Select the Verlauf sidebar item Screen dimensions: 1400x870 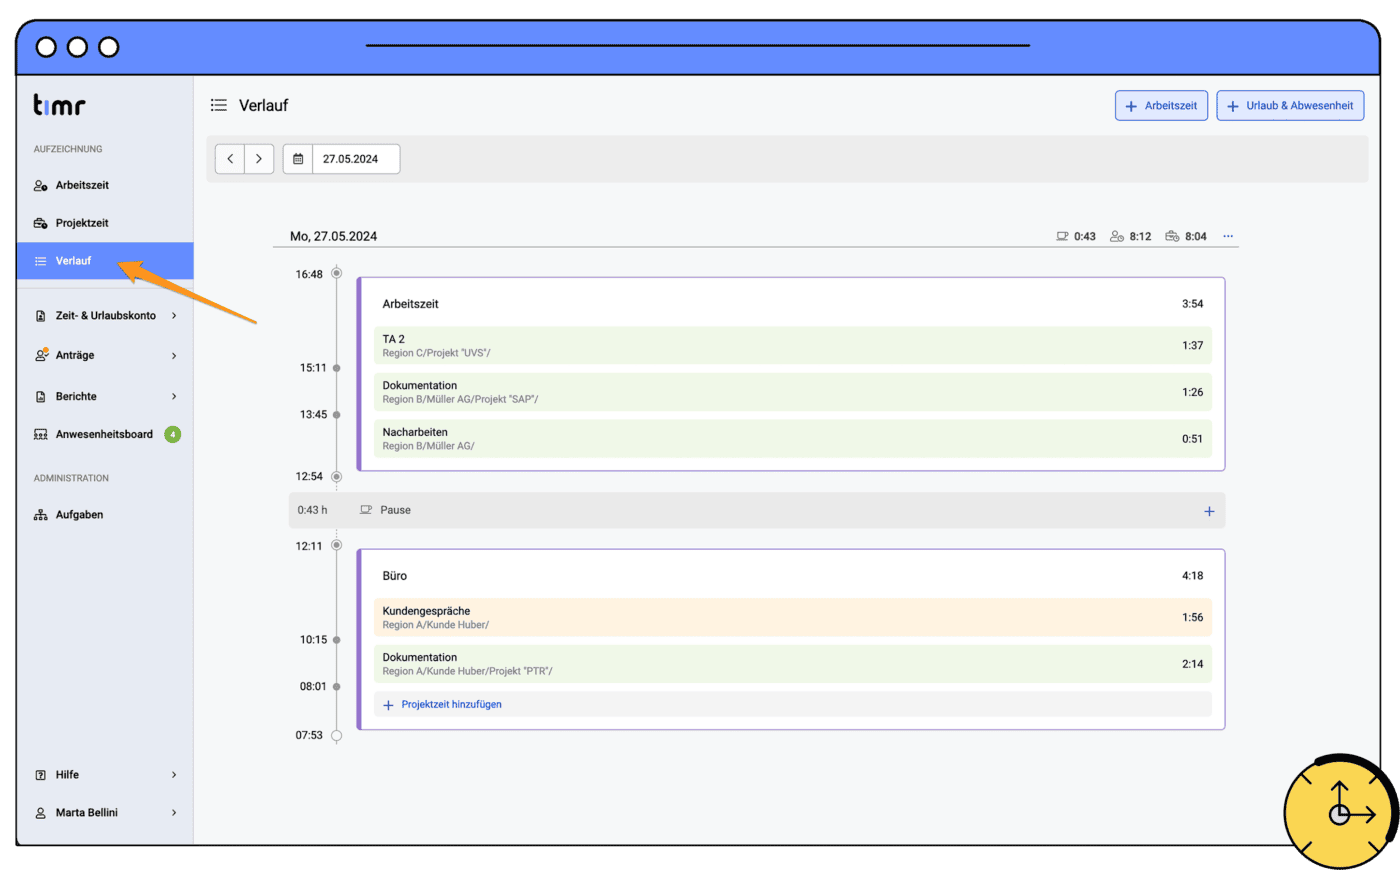(x=105, y=261)
